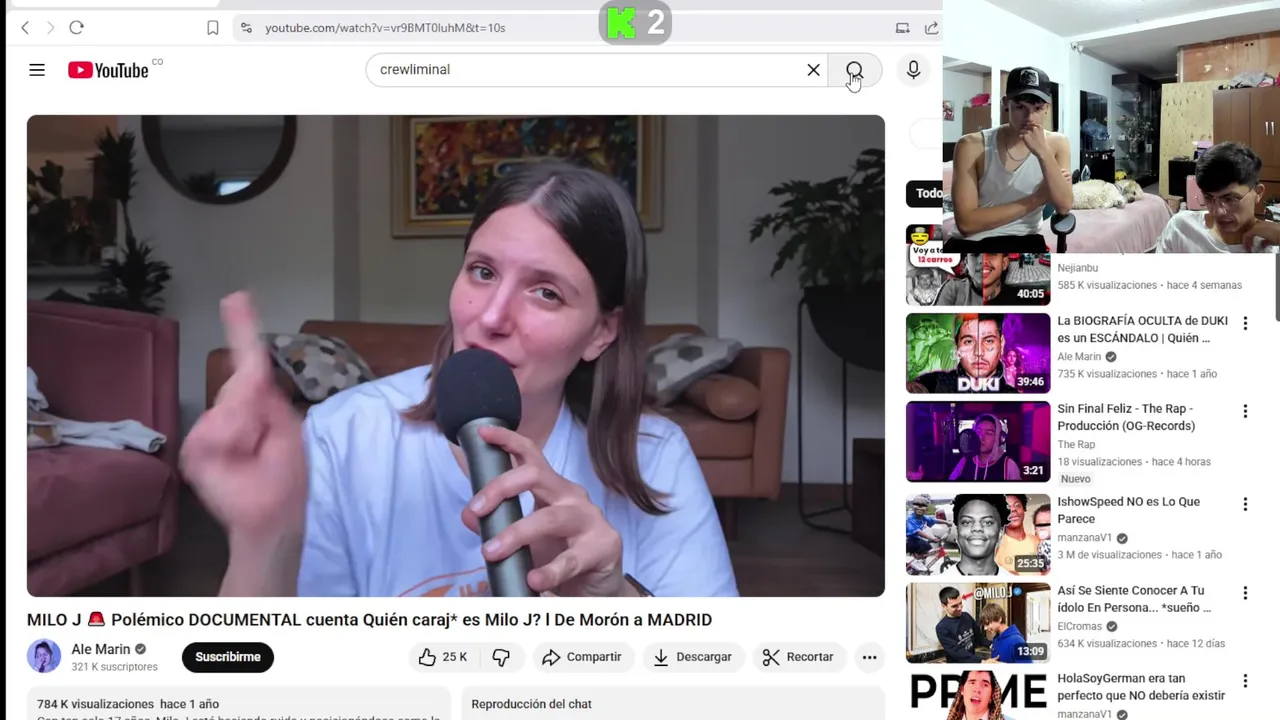Open the Reproducción del chat panel
Viewport: 1280px width, 720px height.
coord(673,704)
